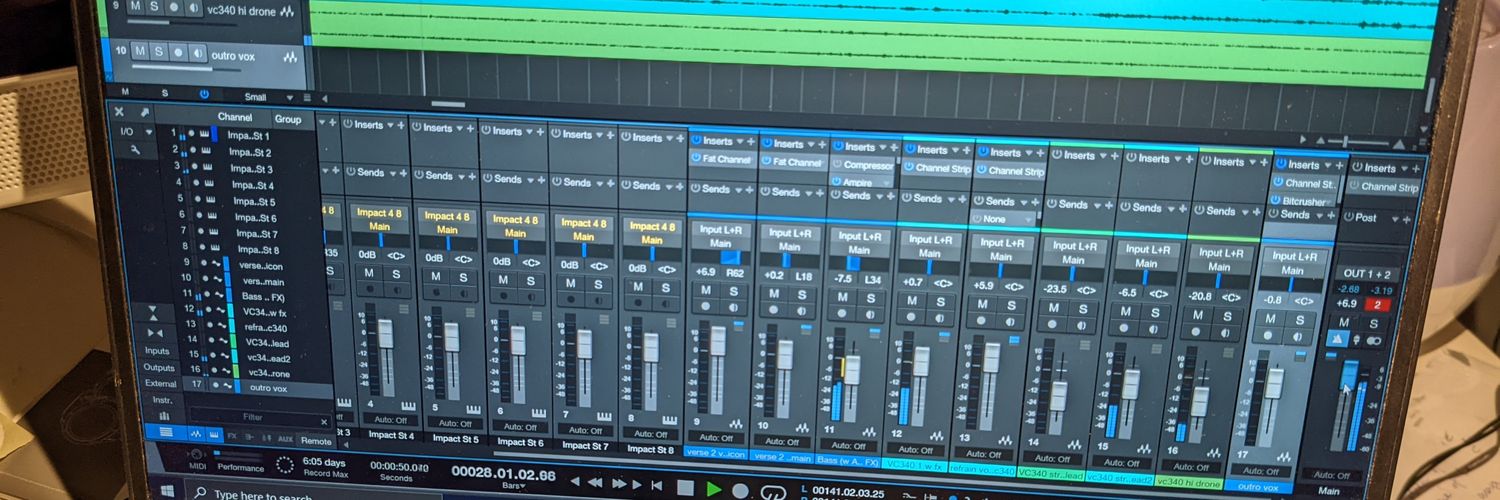Solo the vc340 hi drone track
Screen dimensions: 1500x500
155,6
